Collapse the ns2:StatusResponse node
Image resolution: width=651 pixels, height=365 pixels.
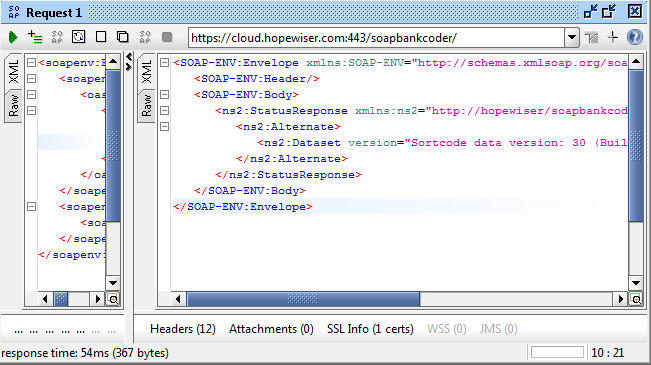[164, 110]
